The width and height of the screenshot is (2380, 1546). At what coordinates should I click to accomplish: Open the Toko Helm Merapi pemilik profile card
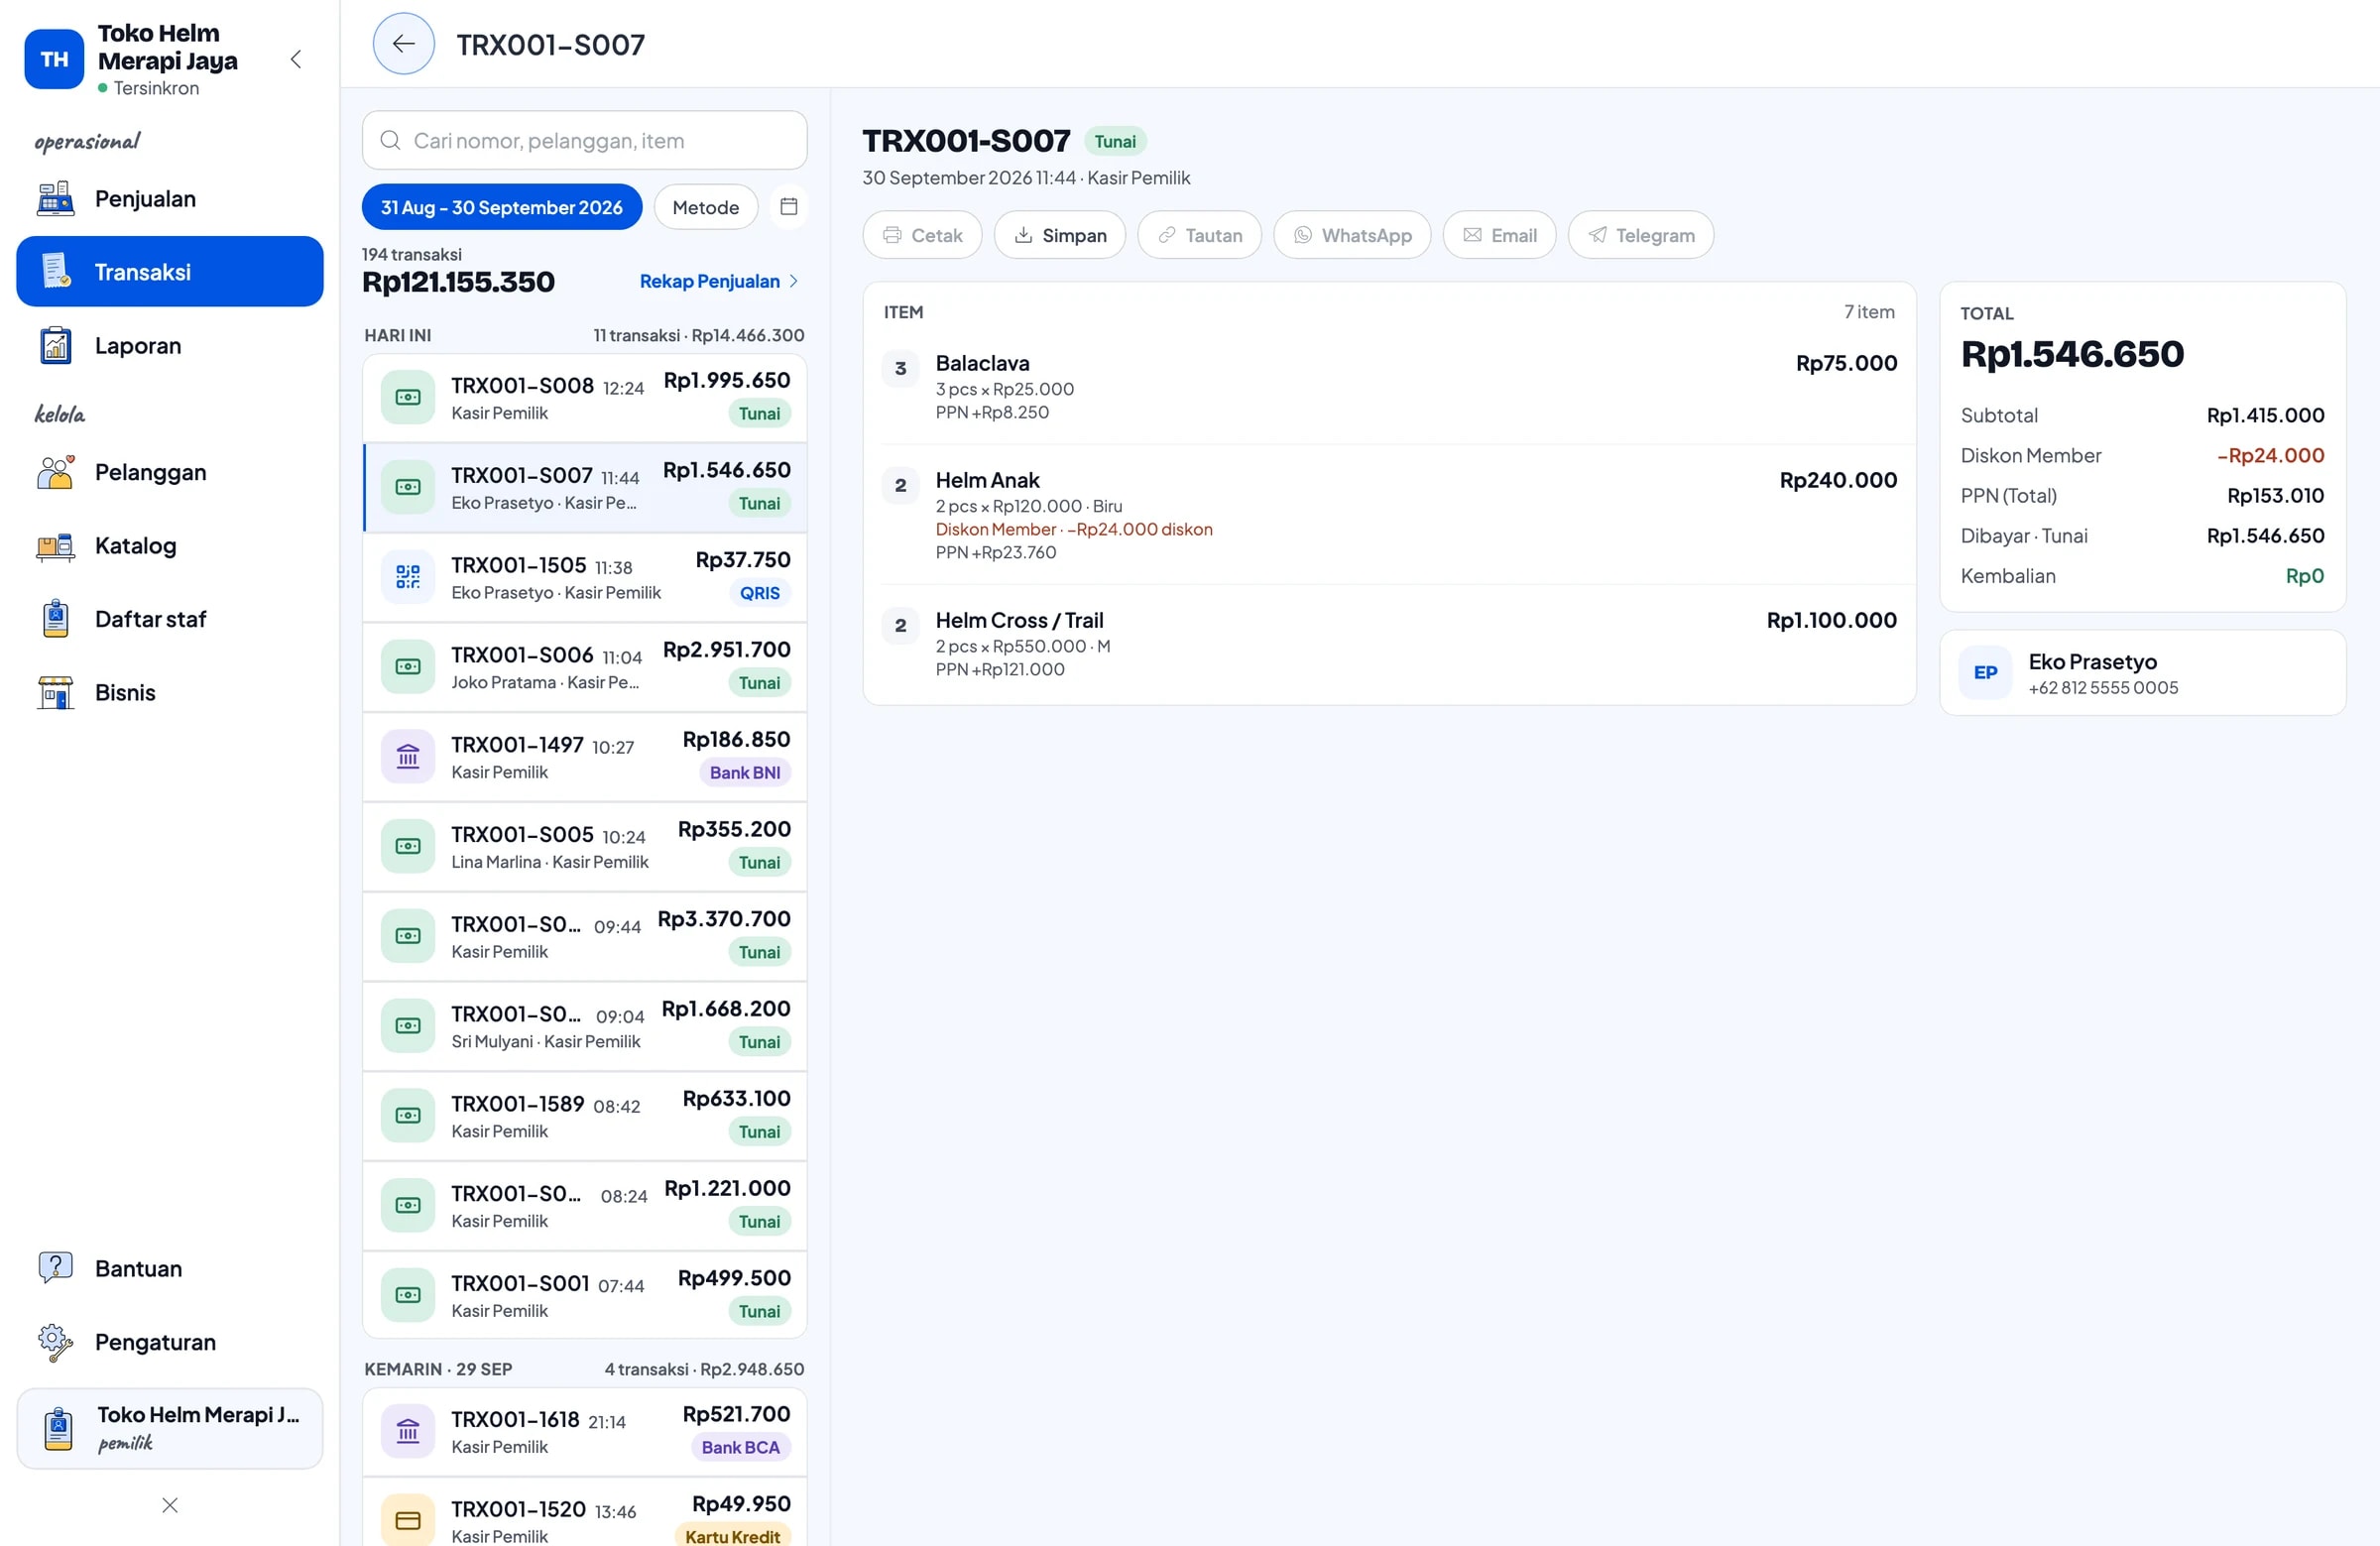(x=170, y=1428)
